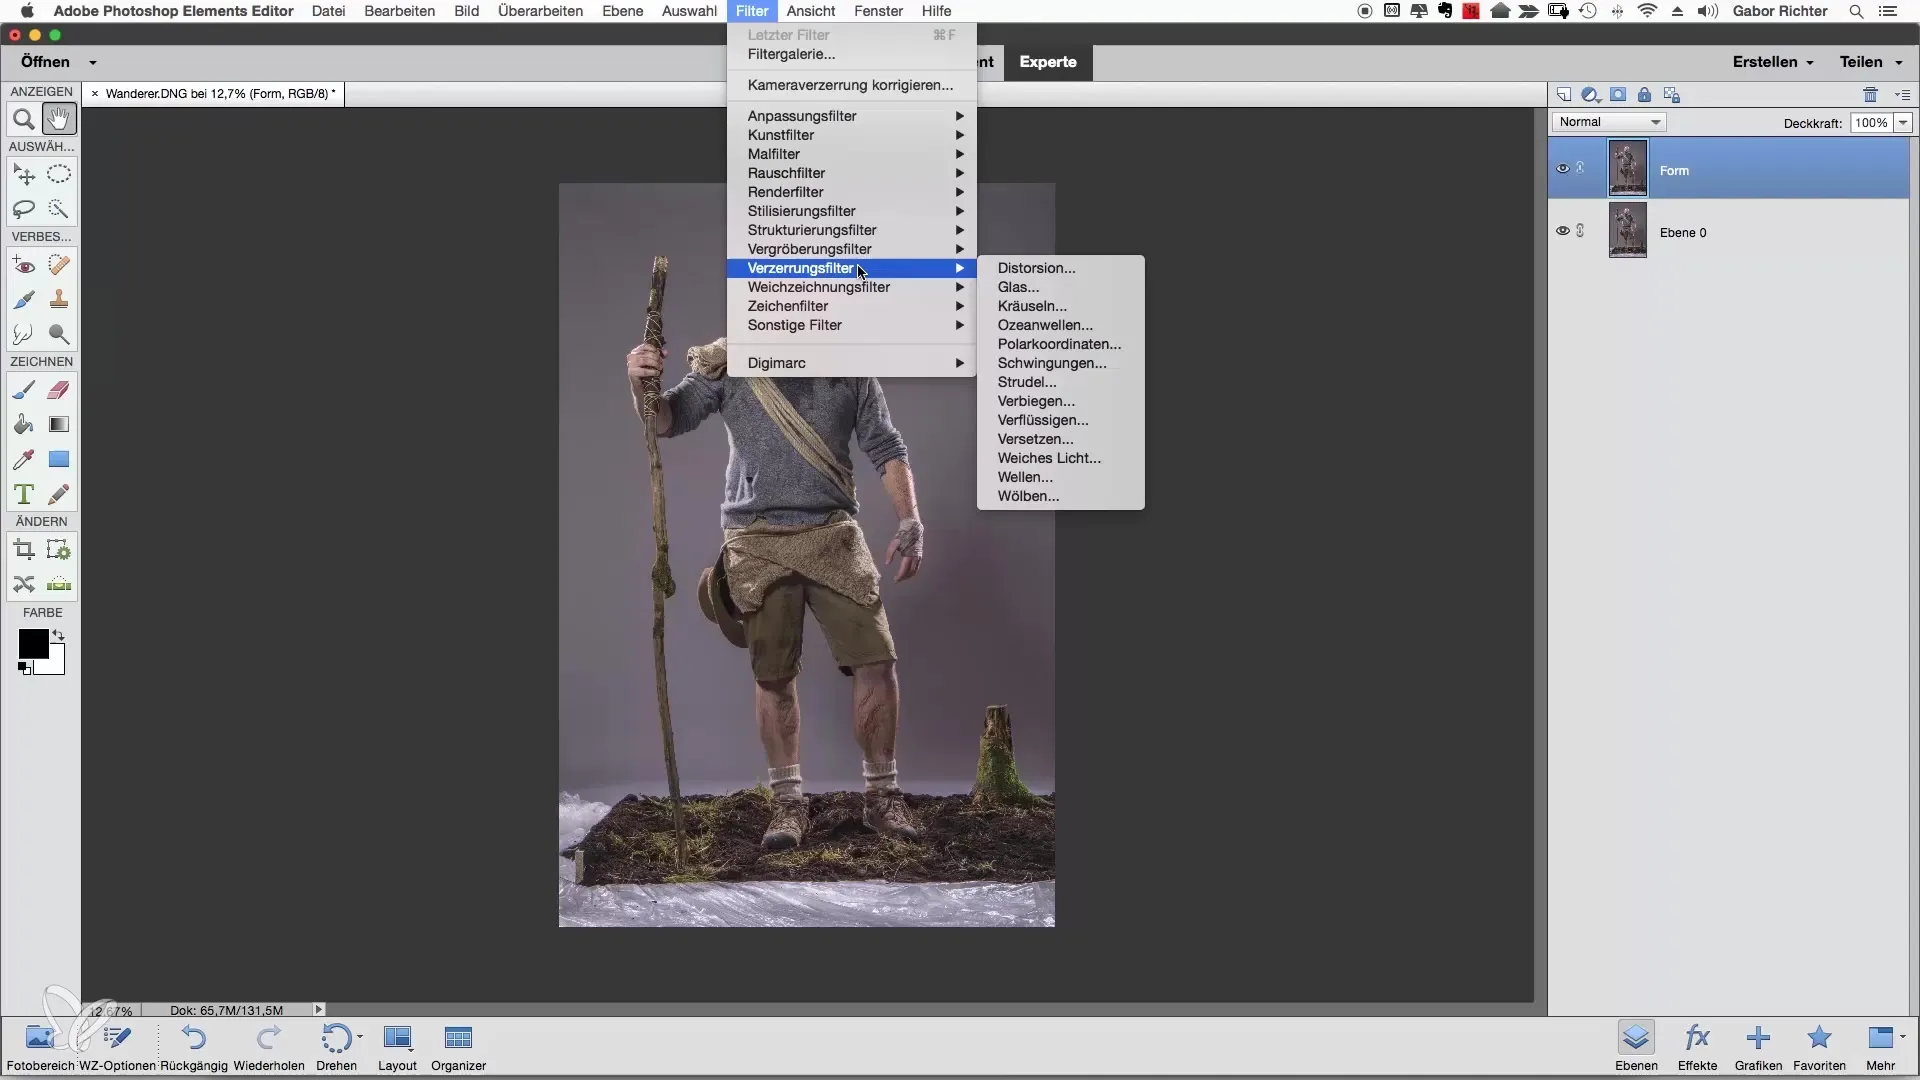Select the Elliptical Marquee tool
1920x1080 pixels.
point(59,175)
